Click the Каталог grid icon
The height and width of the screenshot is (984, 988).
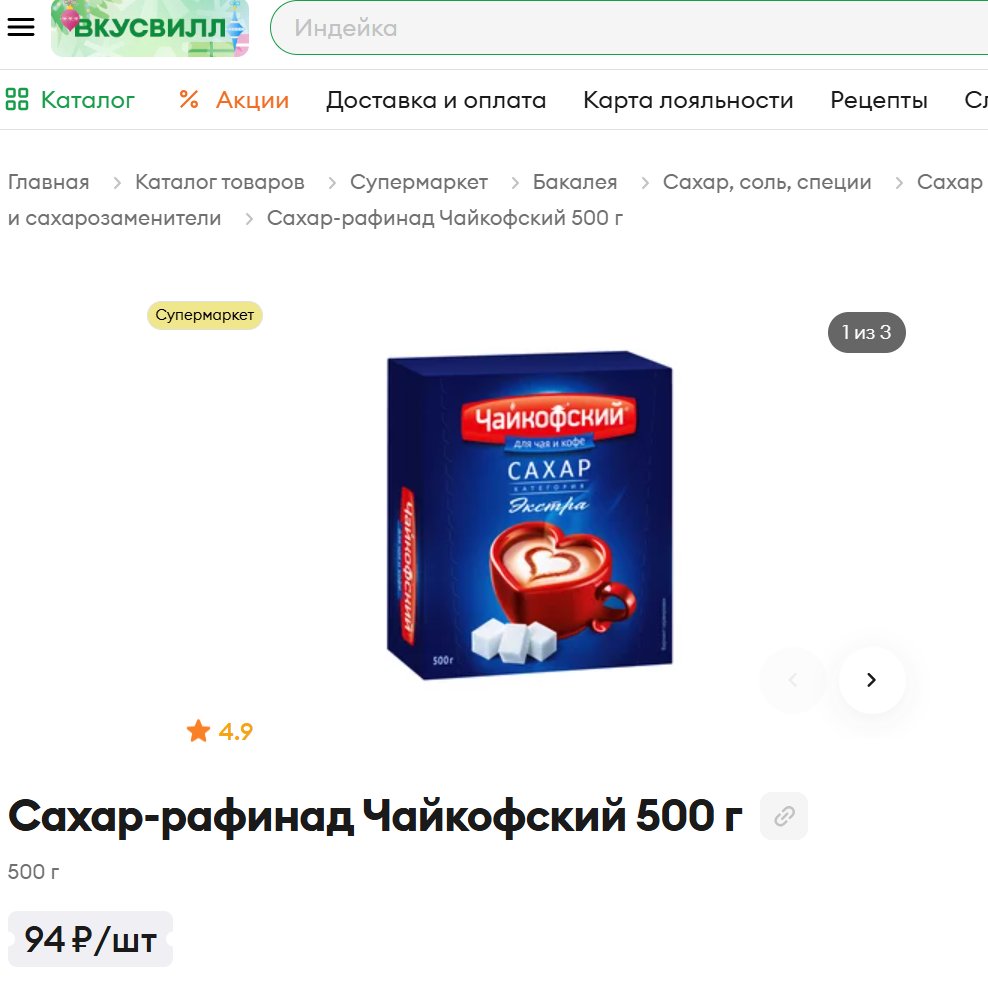[17, 100]
